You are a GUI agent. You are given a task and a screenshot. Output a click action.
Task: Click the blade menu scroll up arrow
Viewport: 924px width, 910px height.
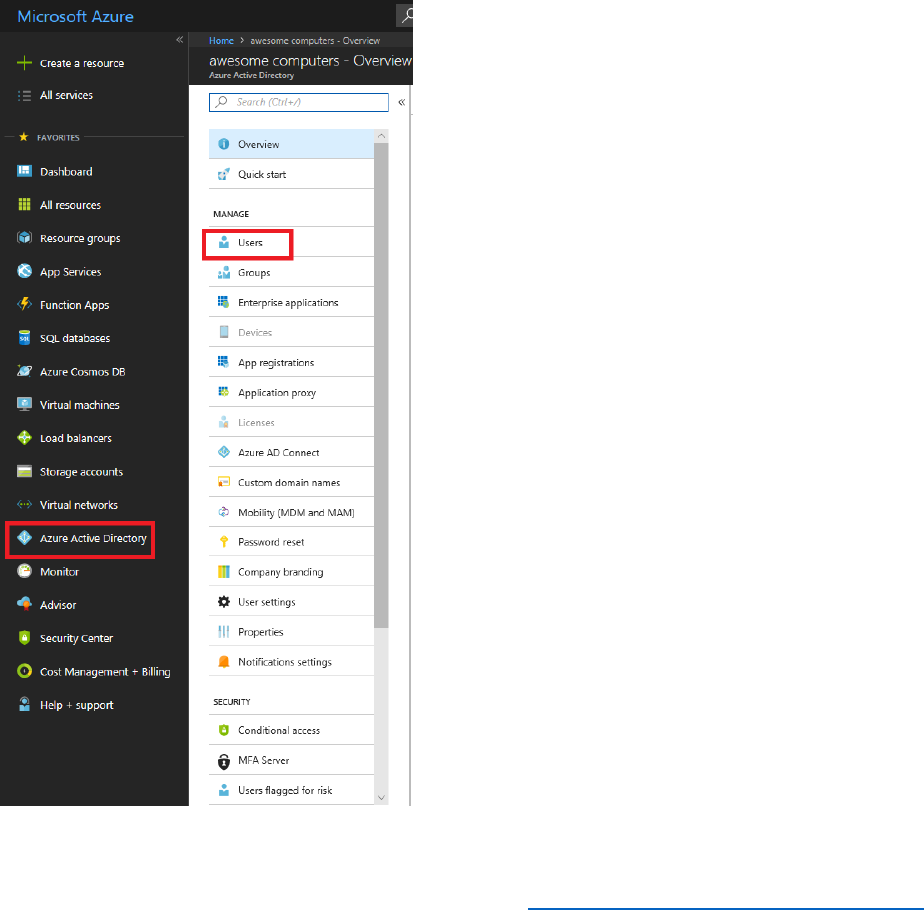(x=381, y=136)
